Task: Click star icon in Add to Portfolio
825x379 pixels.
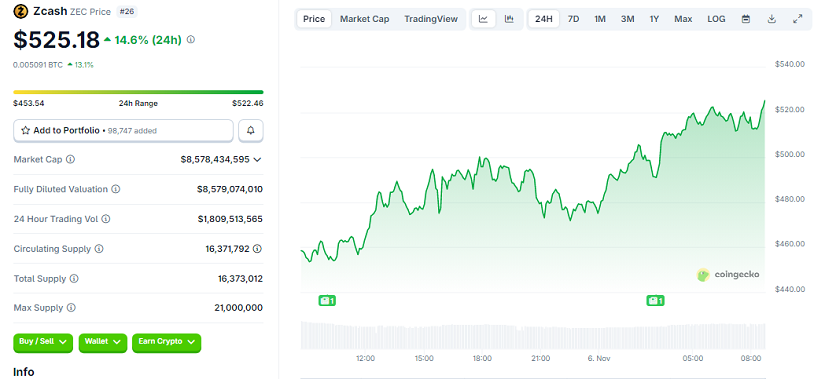Action: pyautogui.click(x=25, y=131)
